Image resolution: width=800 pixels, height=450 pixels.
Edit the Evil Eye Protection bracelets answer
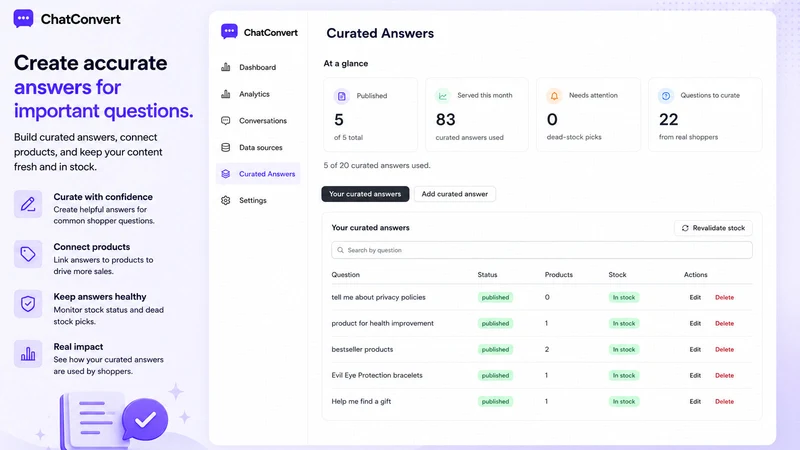pos(695,376)
